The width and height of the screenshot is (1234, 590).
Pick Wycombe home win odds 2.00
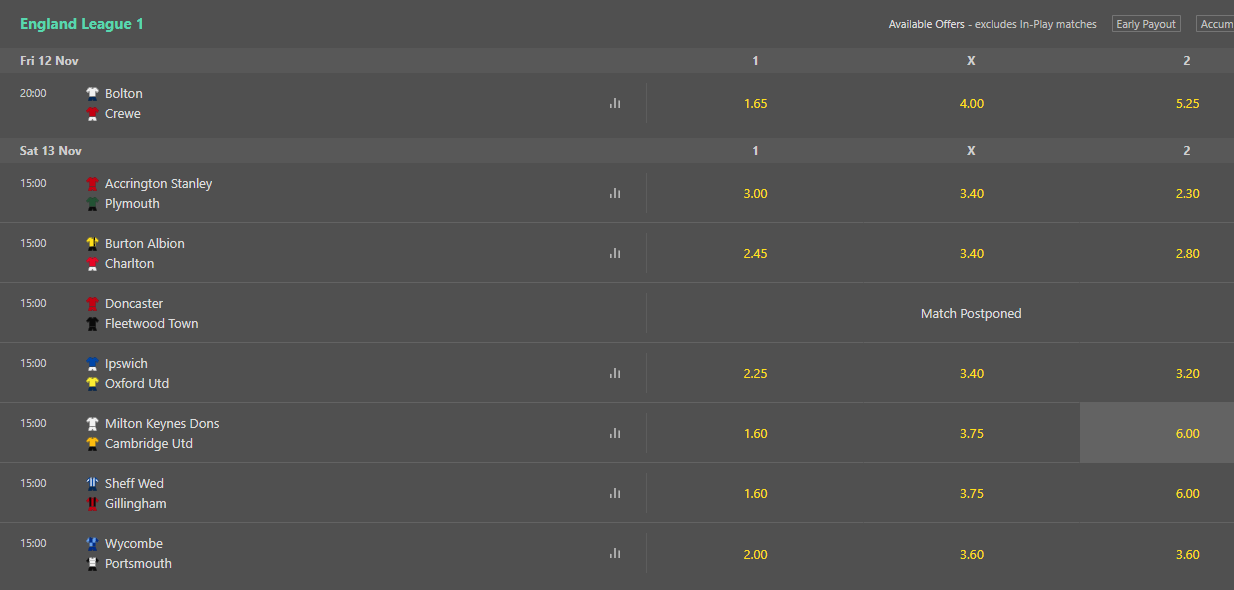755,554
